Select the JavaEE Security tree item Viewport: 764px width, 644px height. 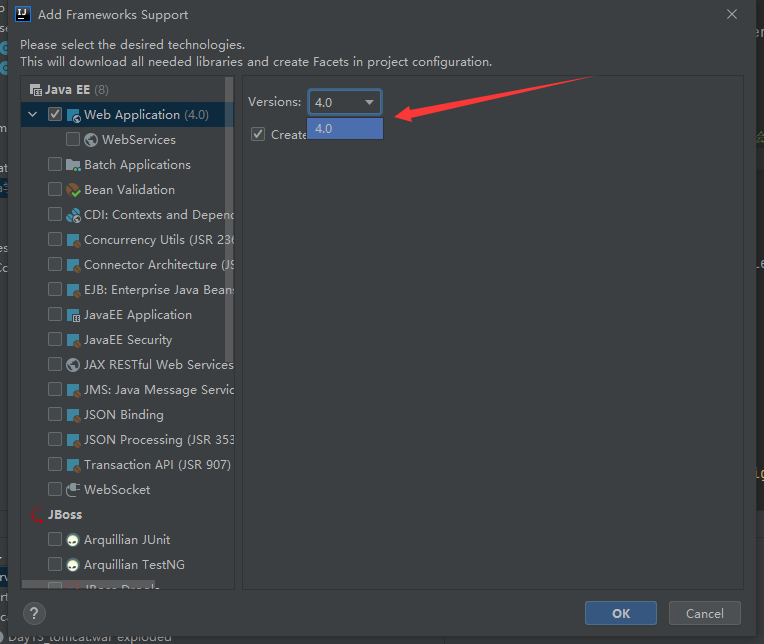tap(128, 340)
